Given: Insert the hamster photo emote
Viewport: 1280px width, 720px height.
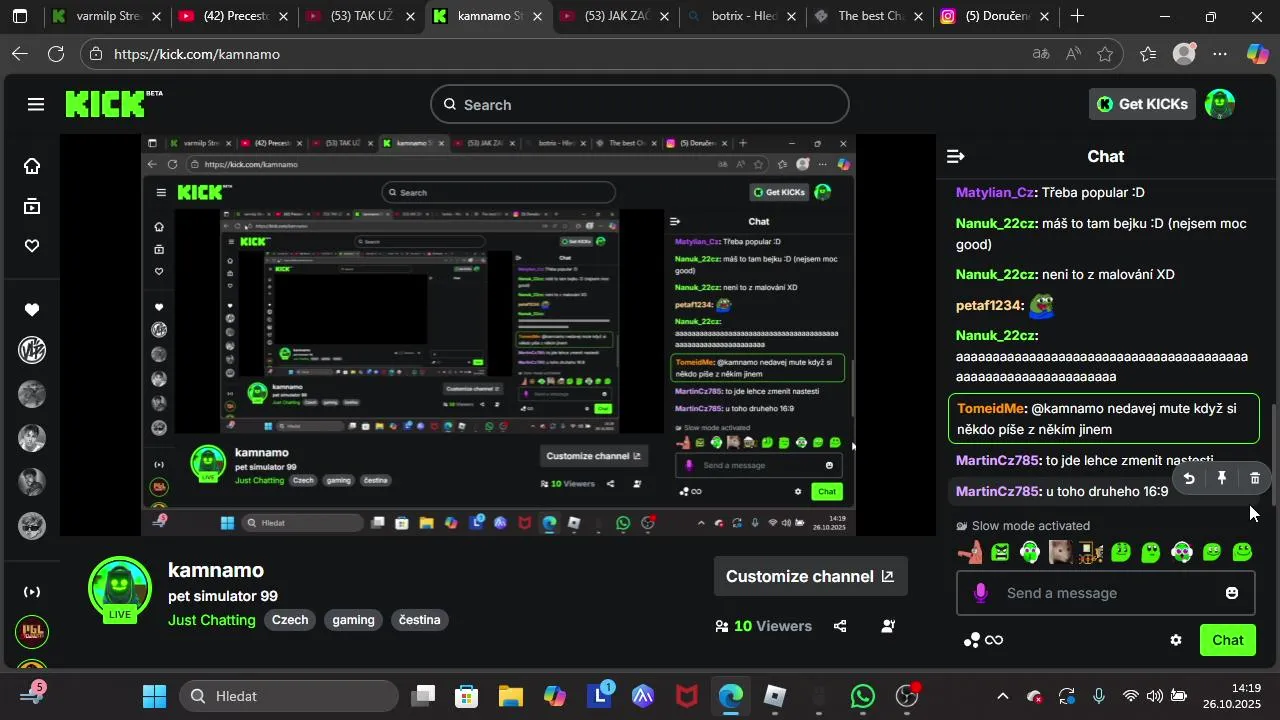Looking at the screenshot, I should coord(1060,552).
